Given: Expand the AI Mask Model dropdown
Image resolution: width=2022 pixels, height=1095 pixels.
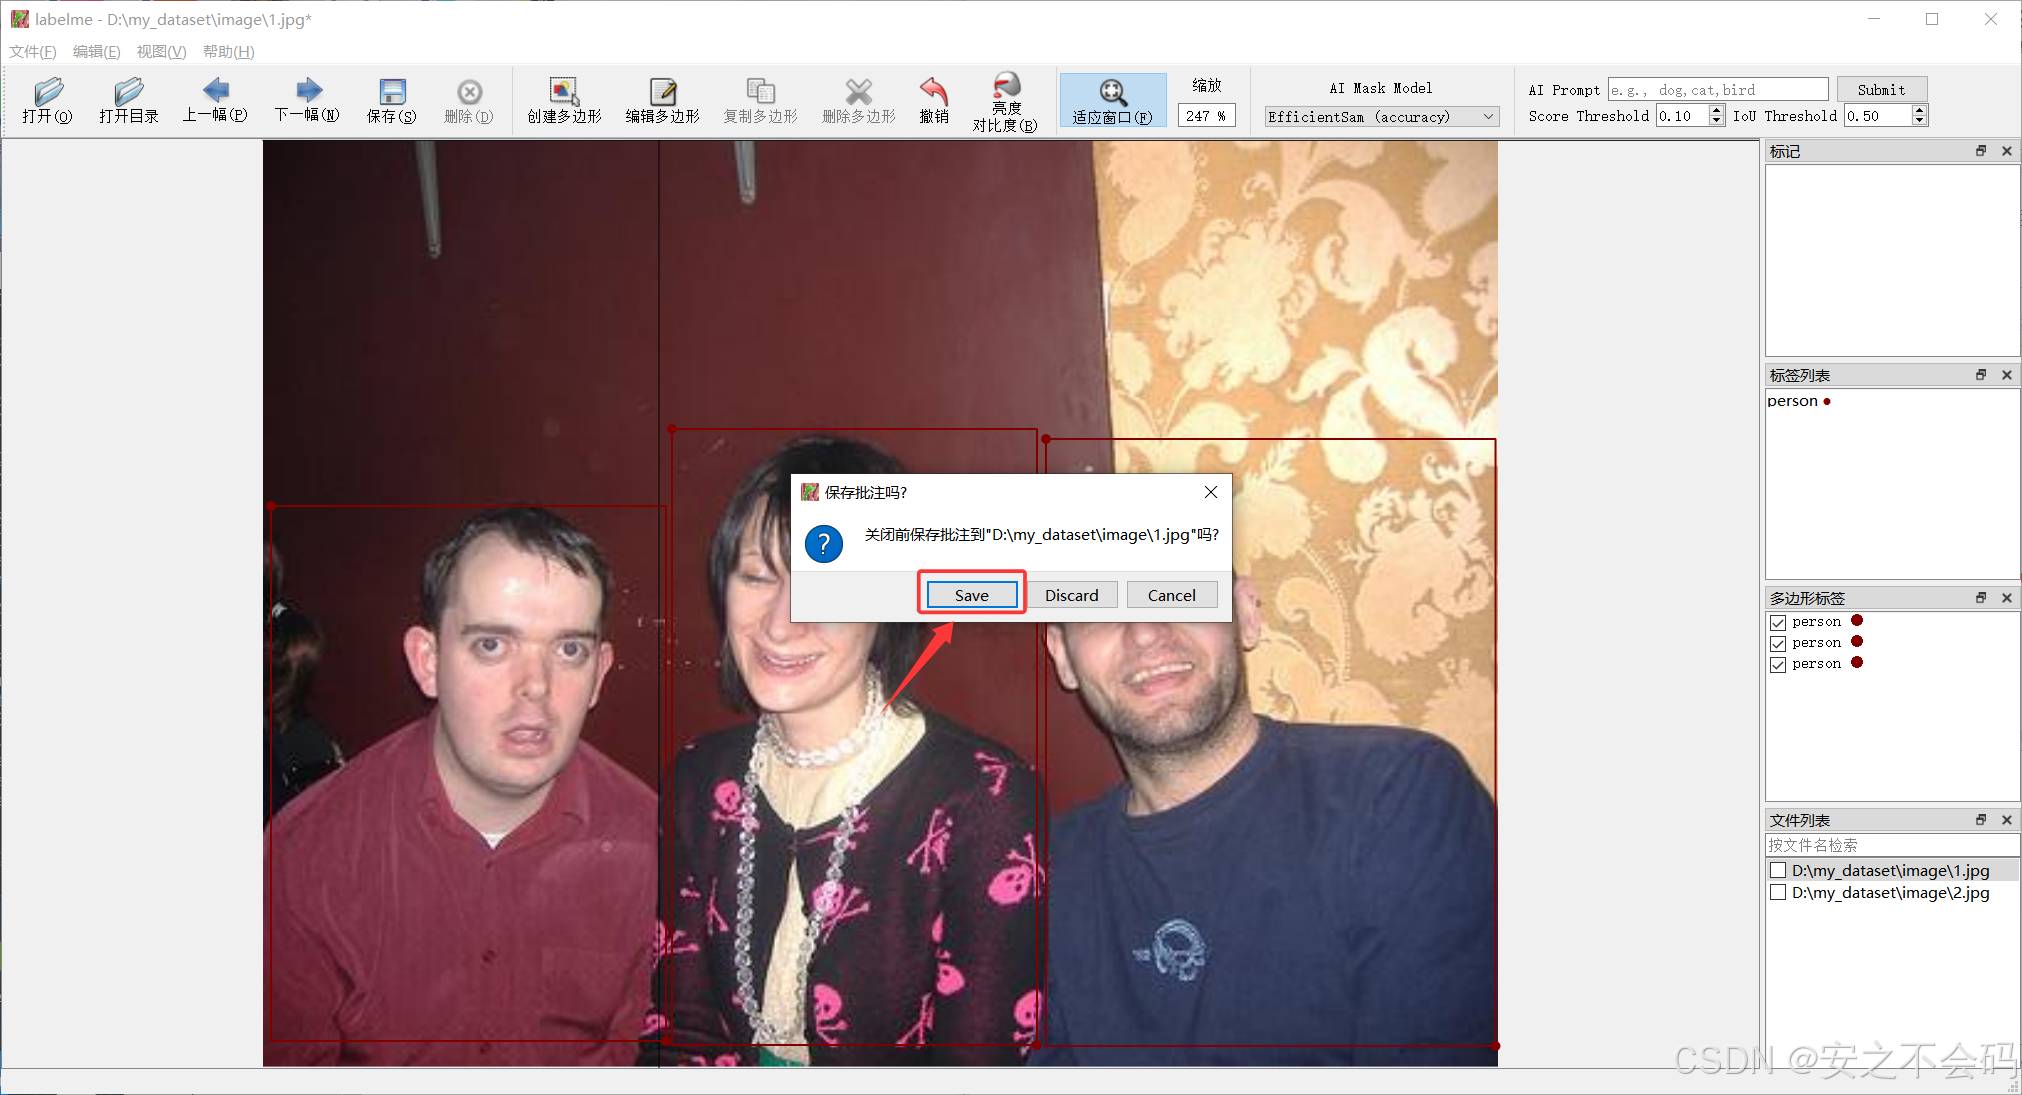Looking at the screenshot, I should [1488, 116].
